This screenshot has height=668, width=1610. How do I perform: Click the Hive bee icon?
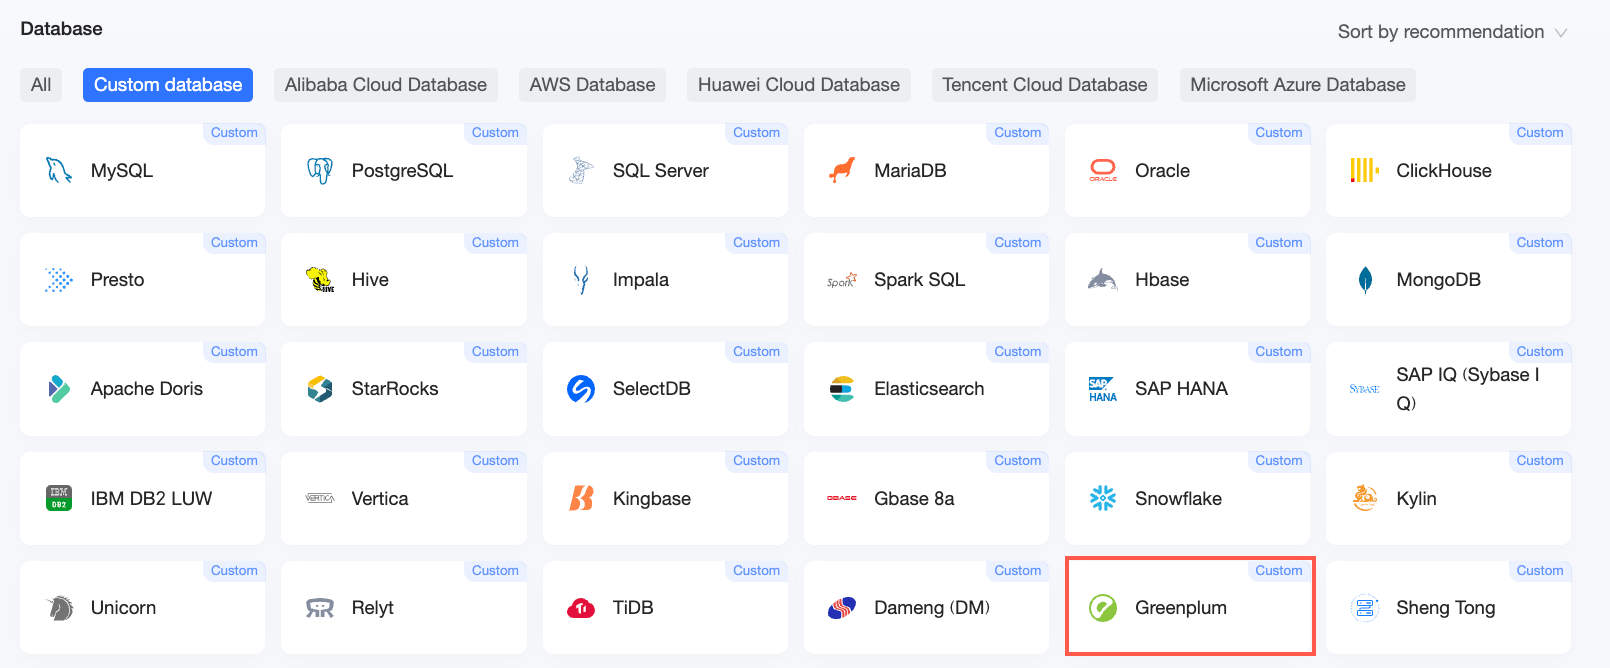[x=320, y=280]
